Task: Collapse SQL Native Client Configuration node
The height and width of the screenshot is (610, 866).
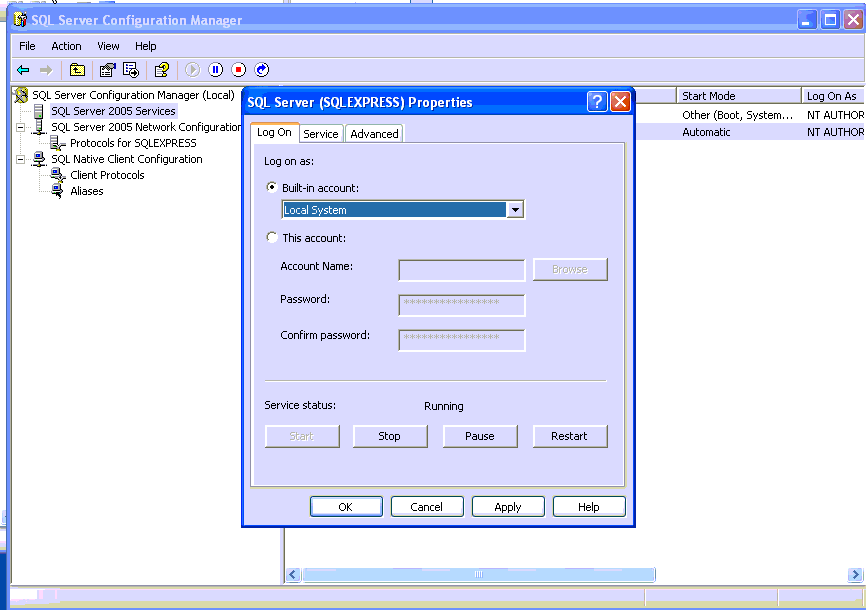Action: click(x=20, y=159)
